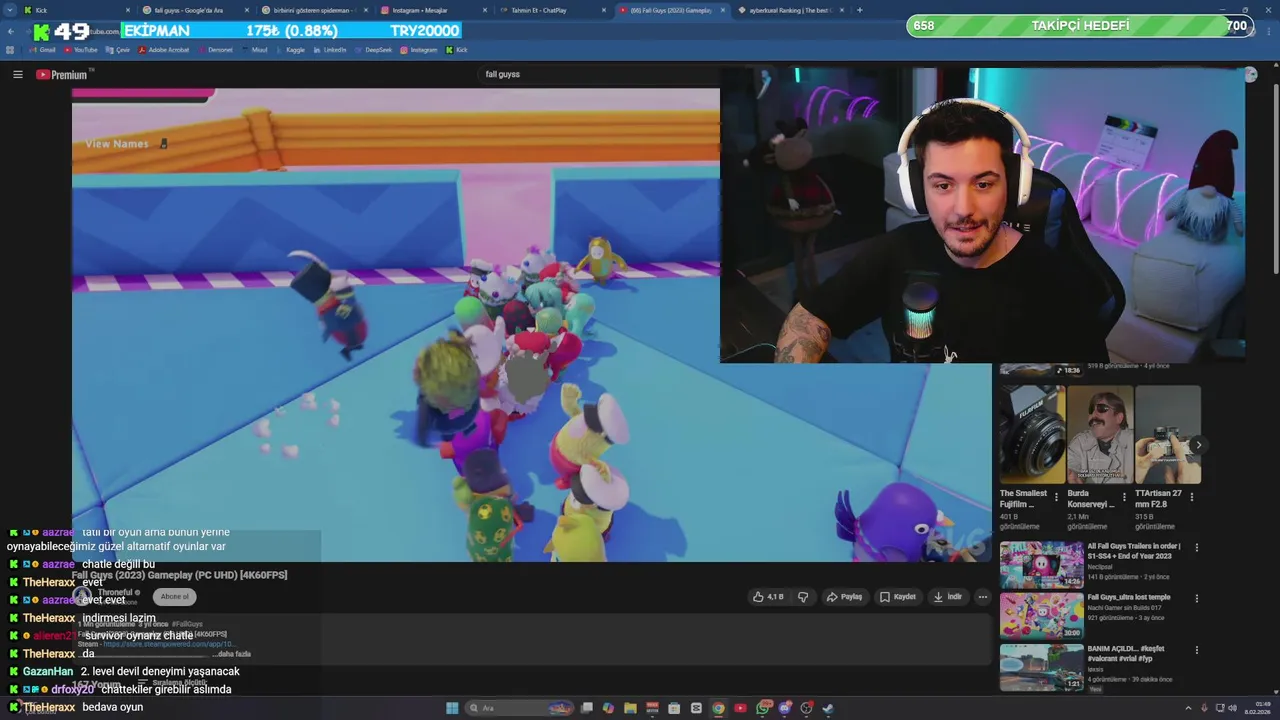Switch to Instagram Mesajlar tab
The image size is (1280, 720).
tap(432, 10)
